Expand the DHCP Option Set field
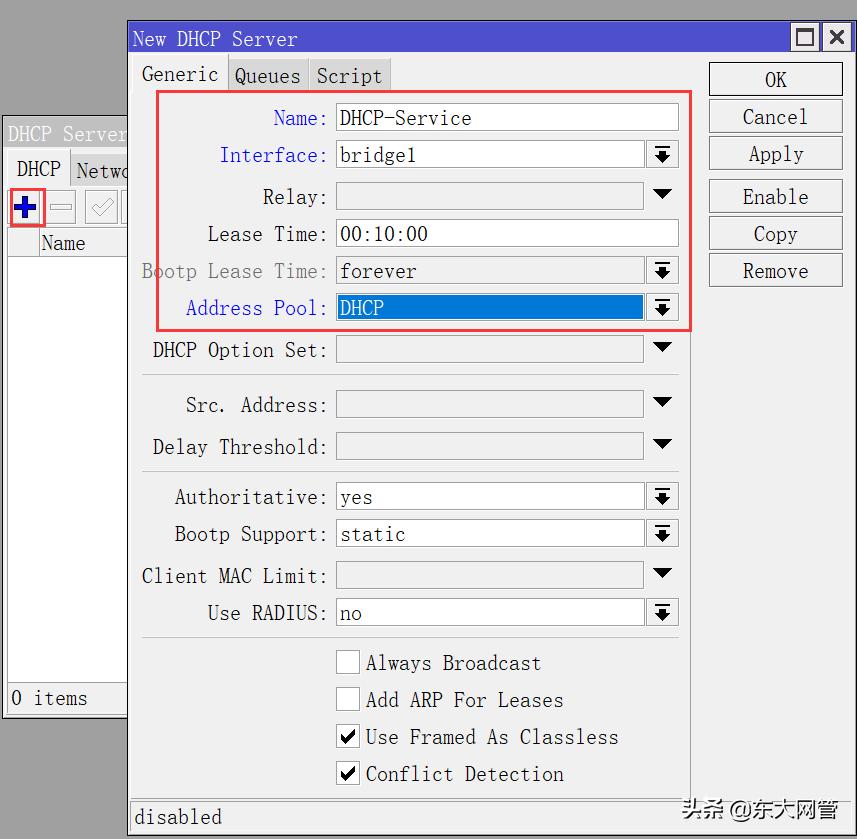The width and height of the screenshot is (857, 839). click(662, 348)
